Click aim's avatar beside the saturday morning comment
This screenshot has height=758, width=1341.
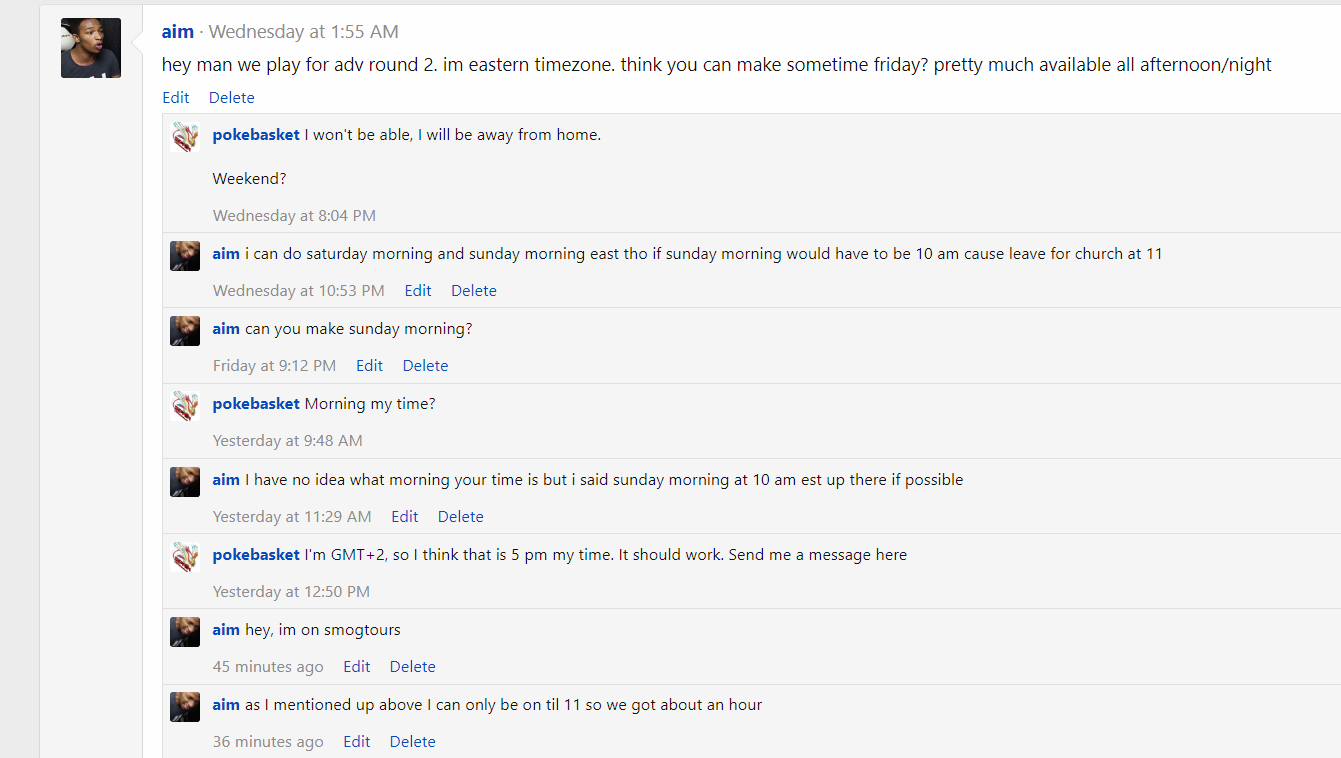click(x=185, y=256)
